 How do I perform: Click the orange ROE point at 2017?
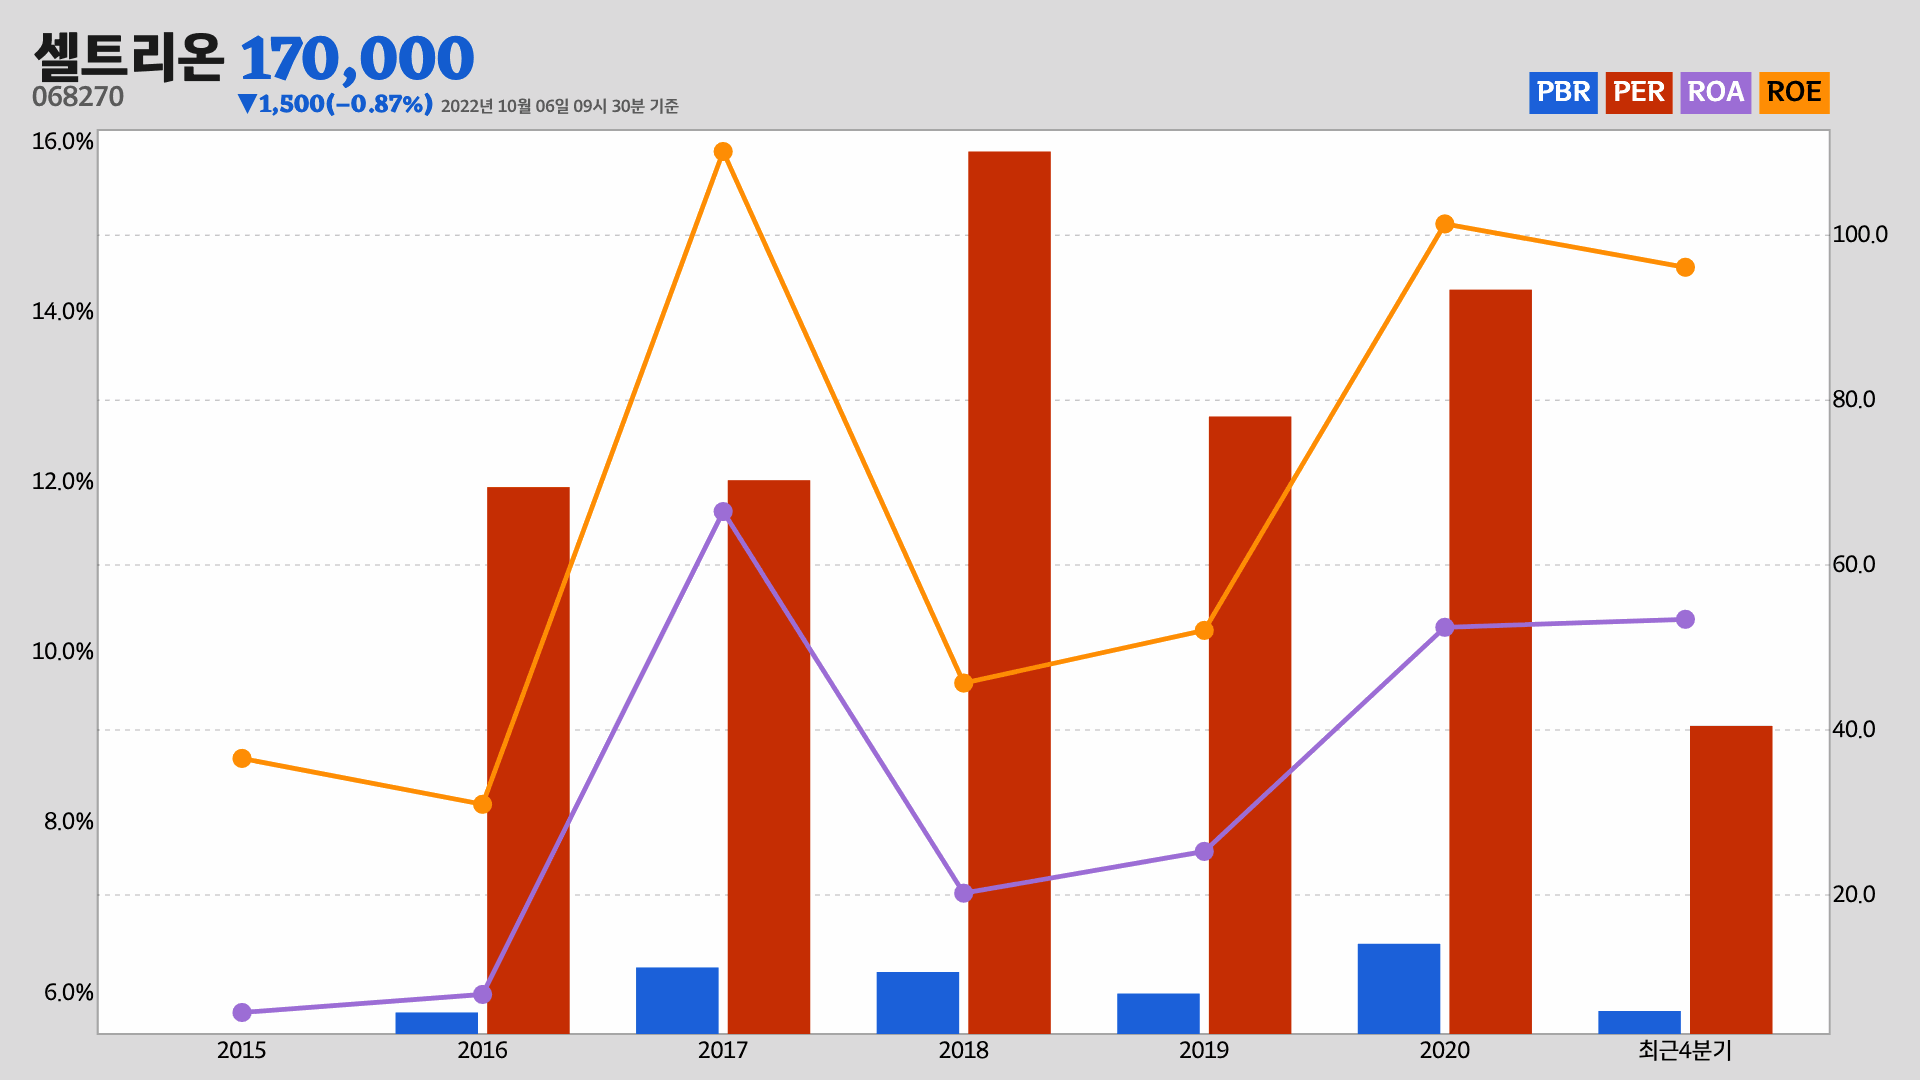723,152
